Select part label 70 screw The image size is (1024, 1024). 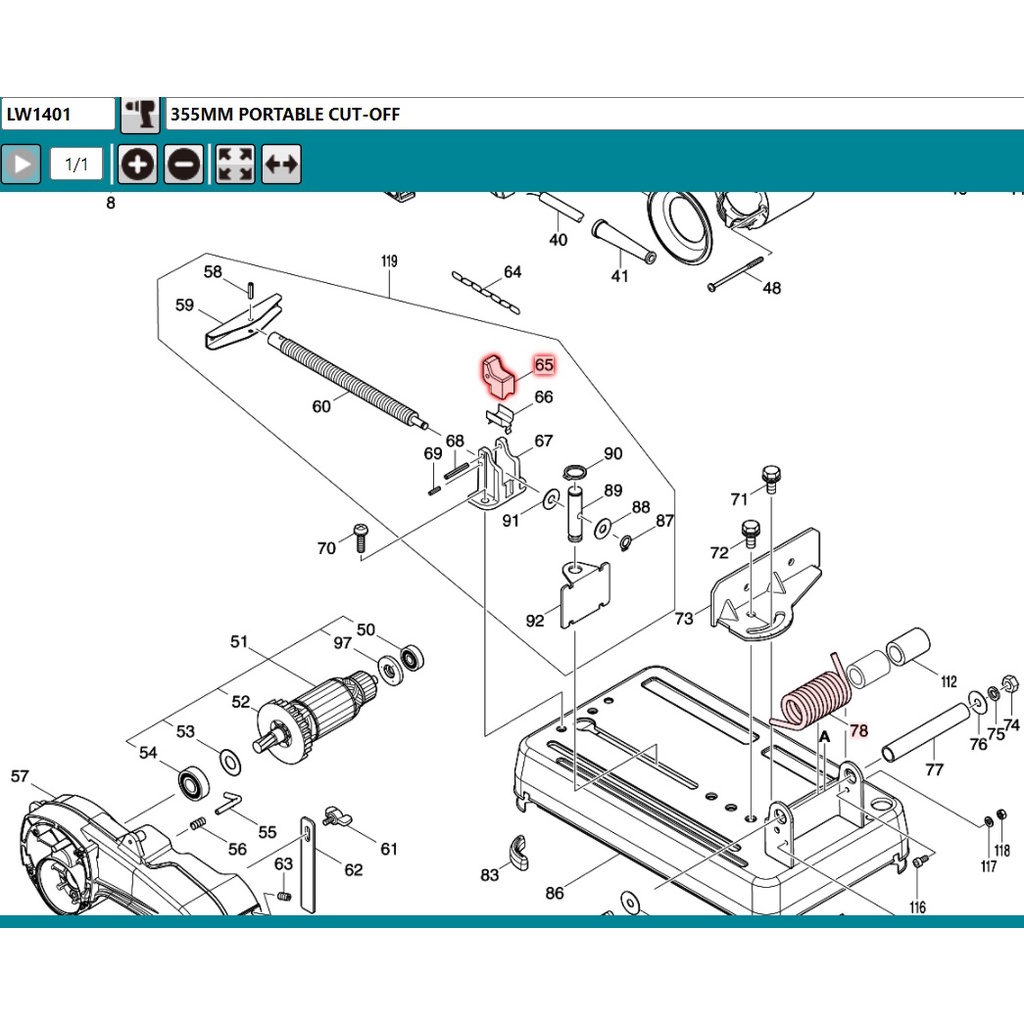pyautogui.click(x=327, y=548)
